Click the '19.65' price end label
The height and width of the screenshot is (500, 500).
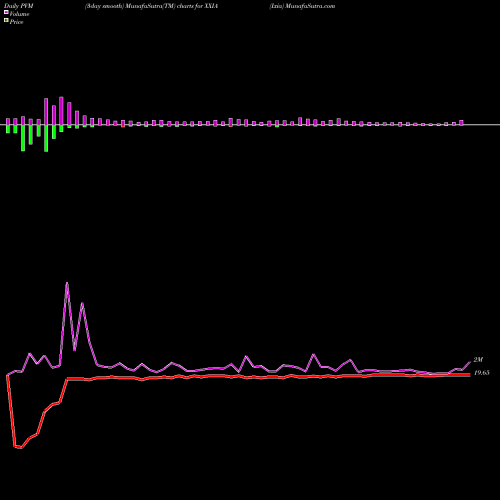[x=481, y=373]
